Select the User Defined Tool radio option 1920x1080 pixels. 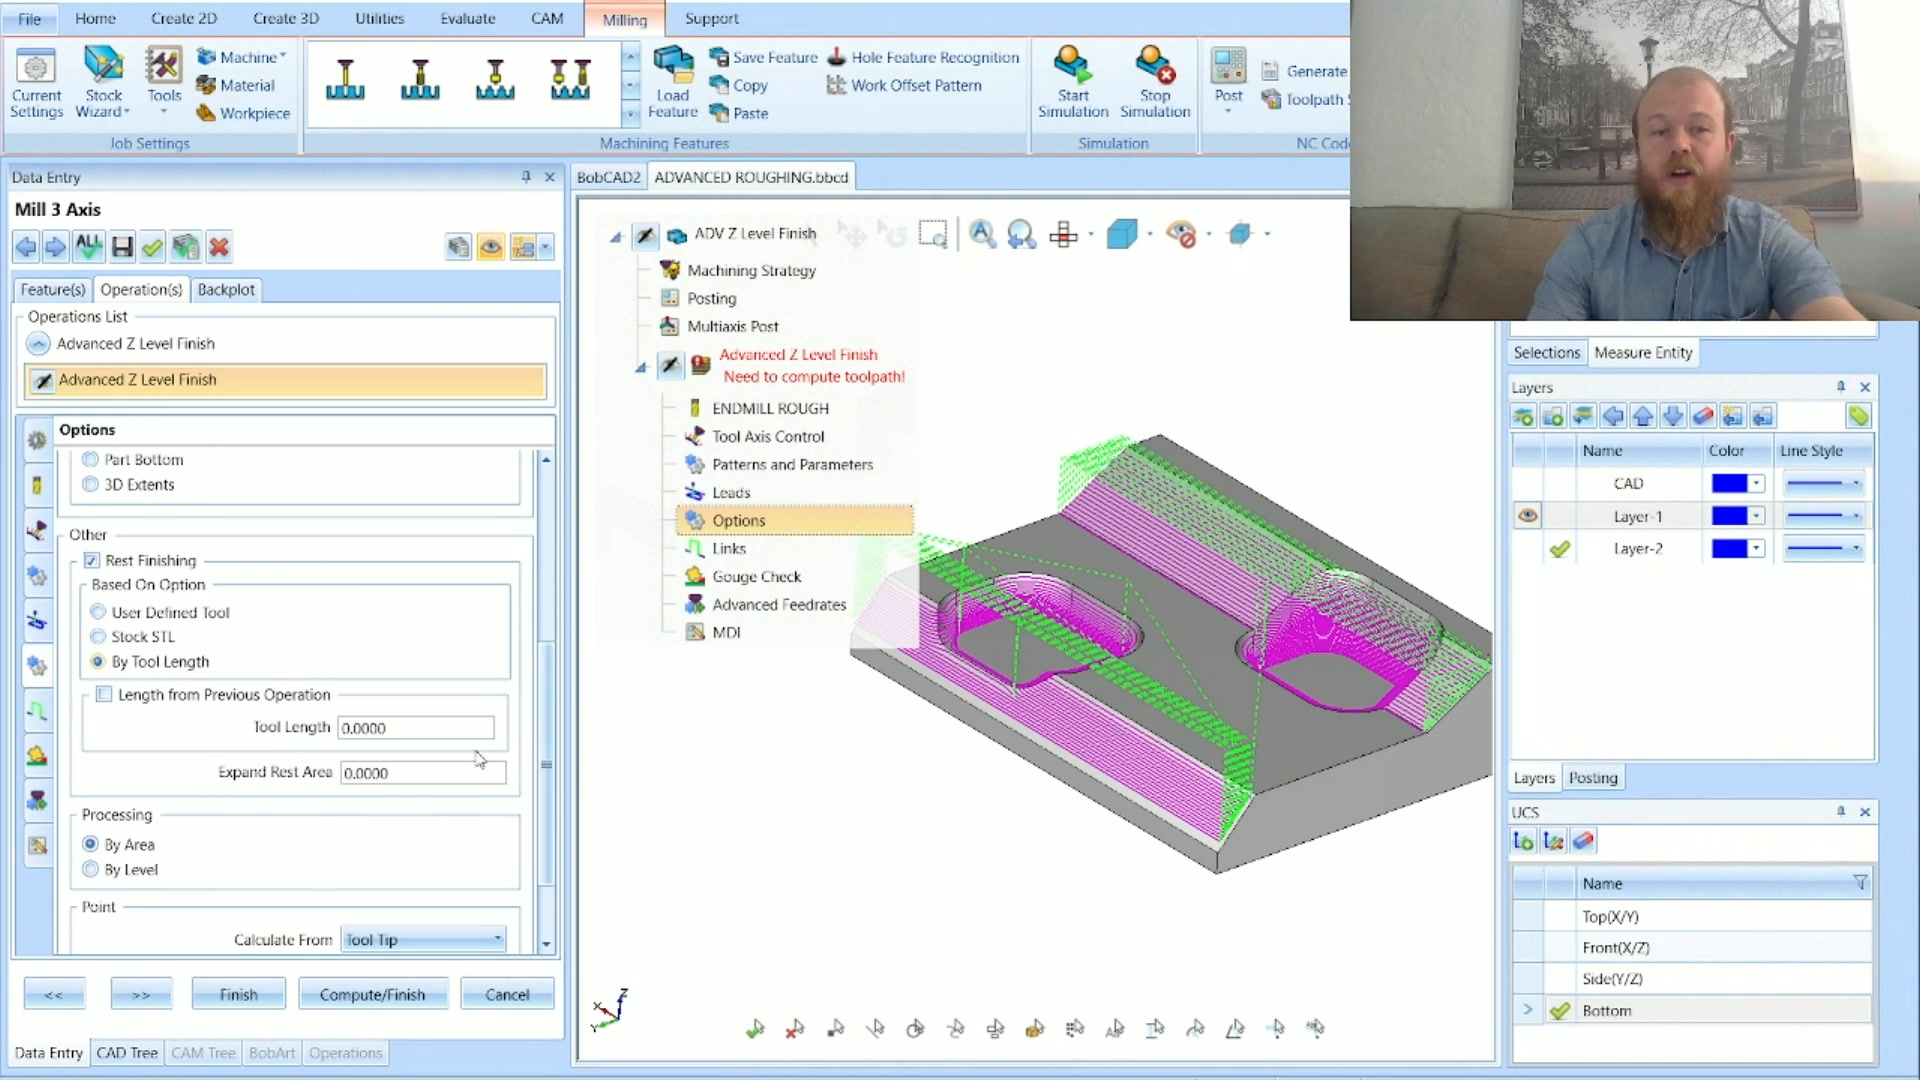tap(98, 612)
